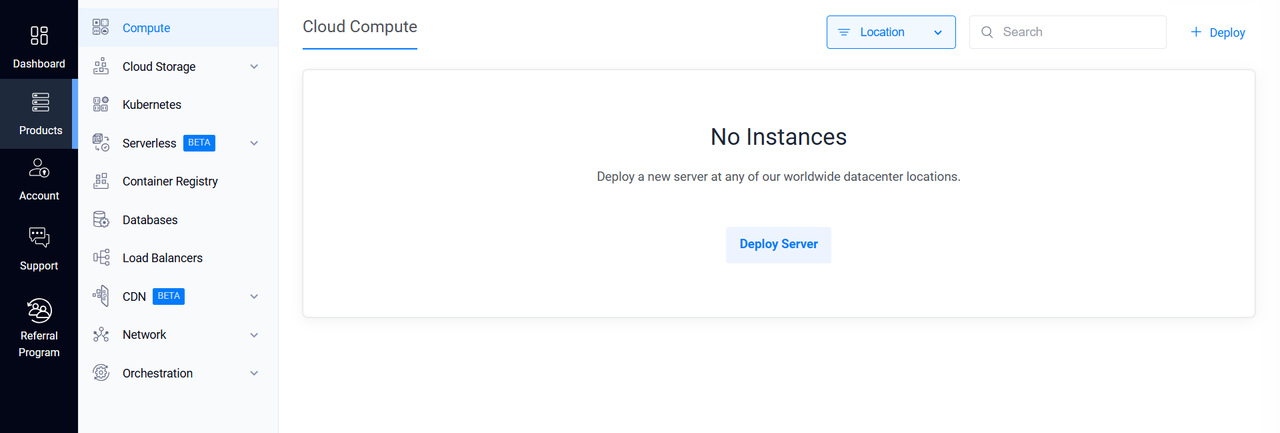The image size is (1280, 433).
Task: Switch to the Cloud Compute tab
Action: pyautogui.click(x=360, y=28)
